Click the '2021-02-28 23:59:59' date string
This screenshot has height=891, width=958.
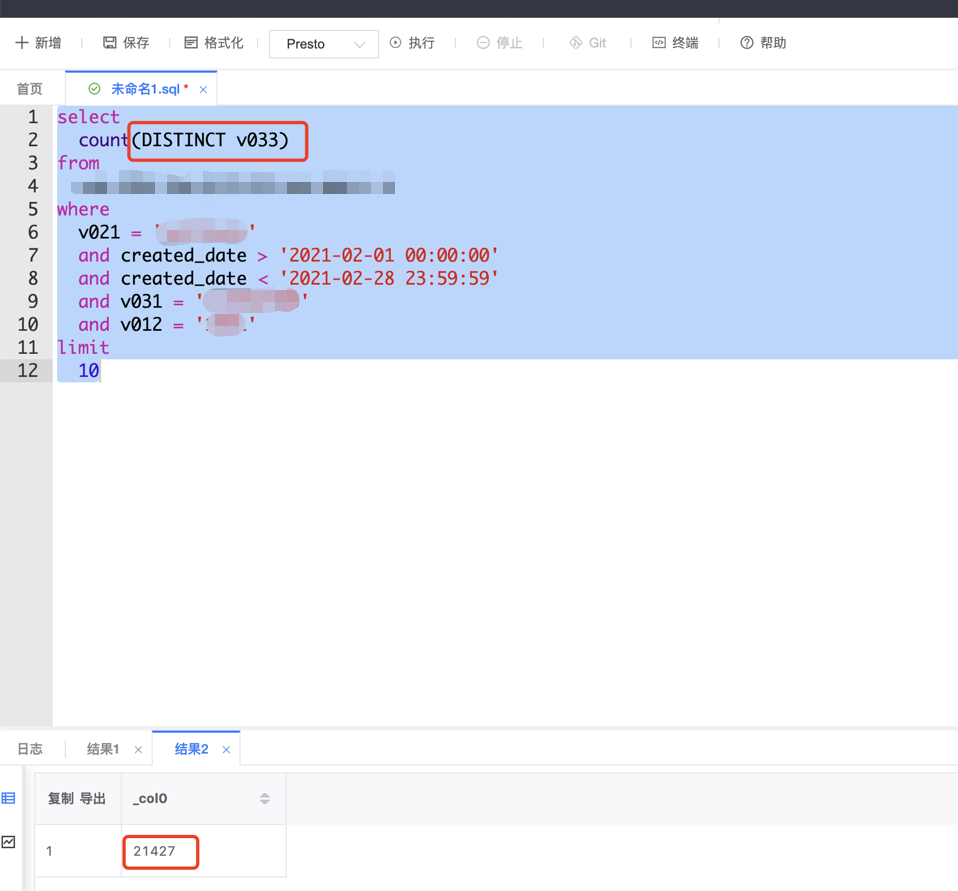[389, 279]
